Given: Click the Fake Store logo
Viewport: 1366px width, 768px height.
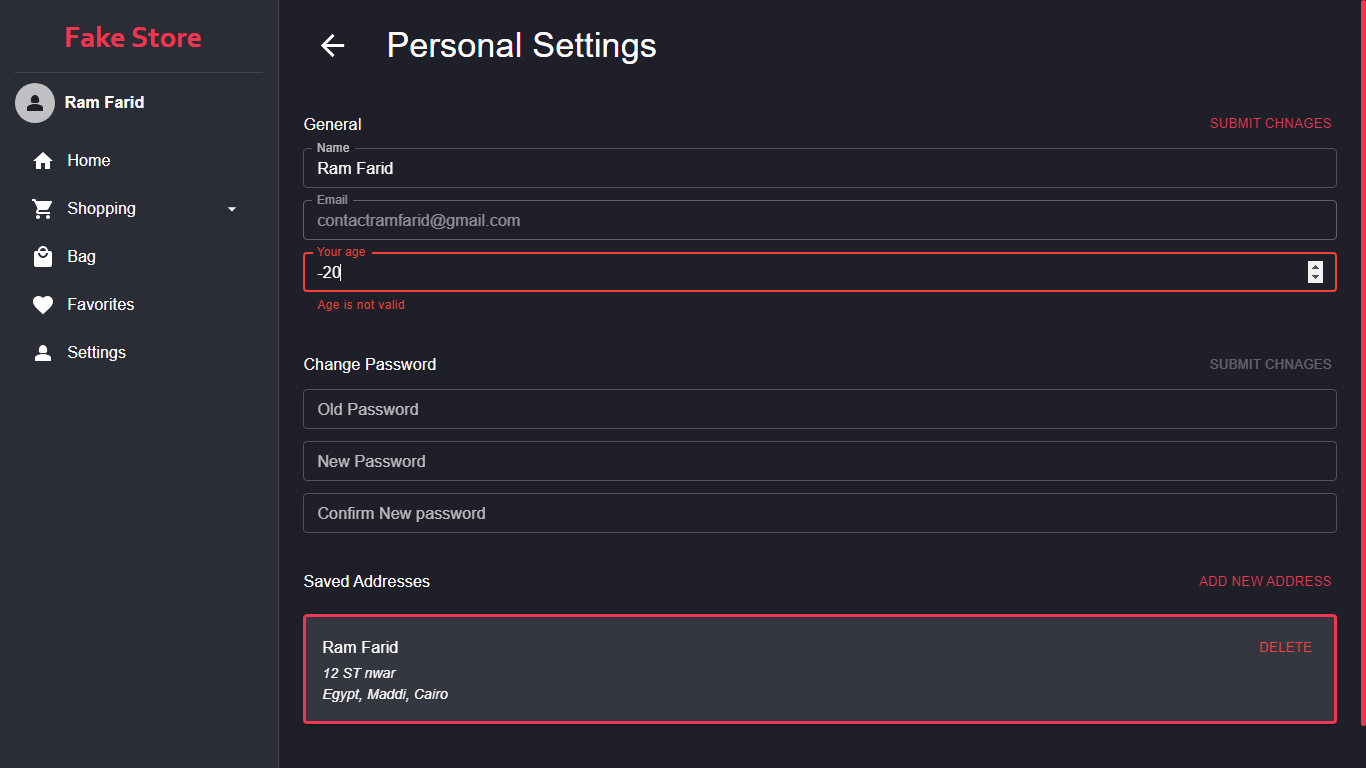Looking at the screenshot, I should tap(133, 38).
